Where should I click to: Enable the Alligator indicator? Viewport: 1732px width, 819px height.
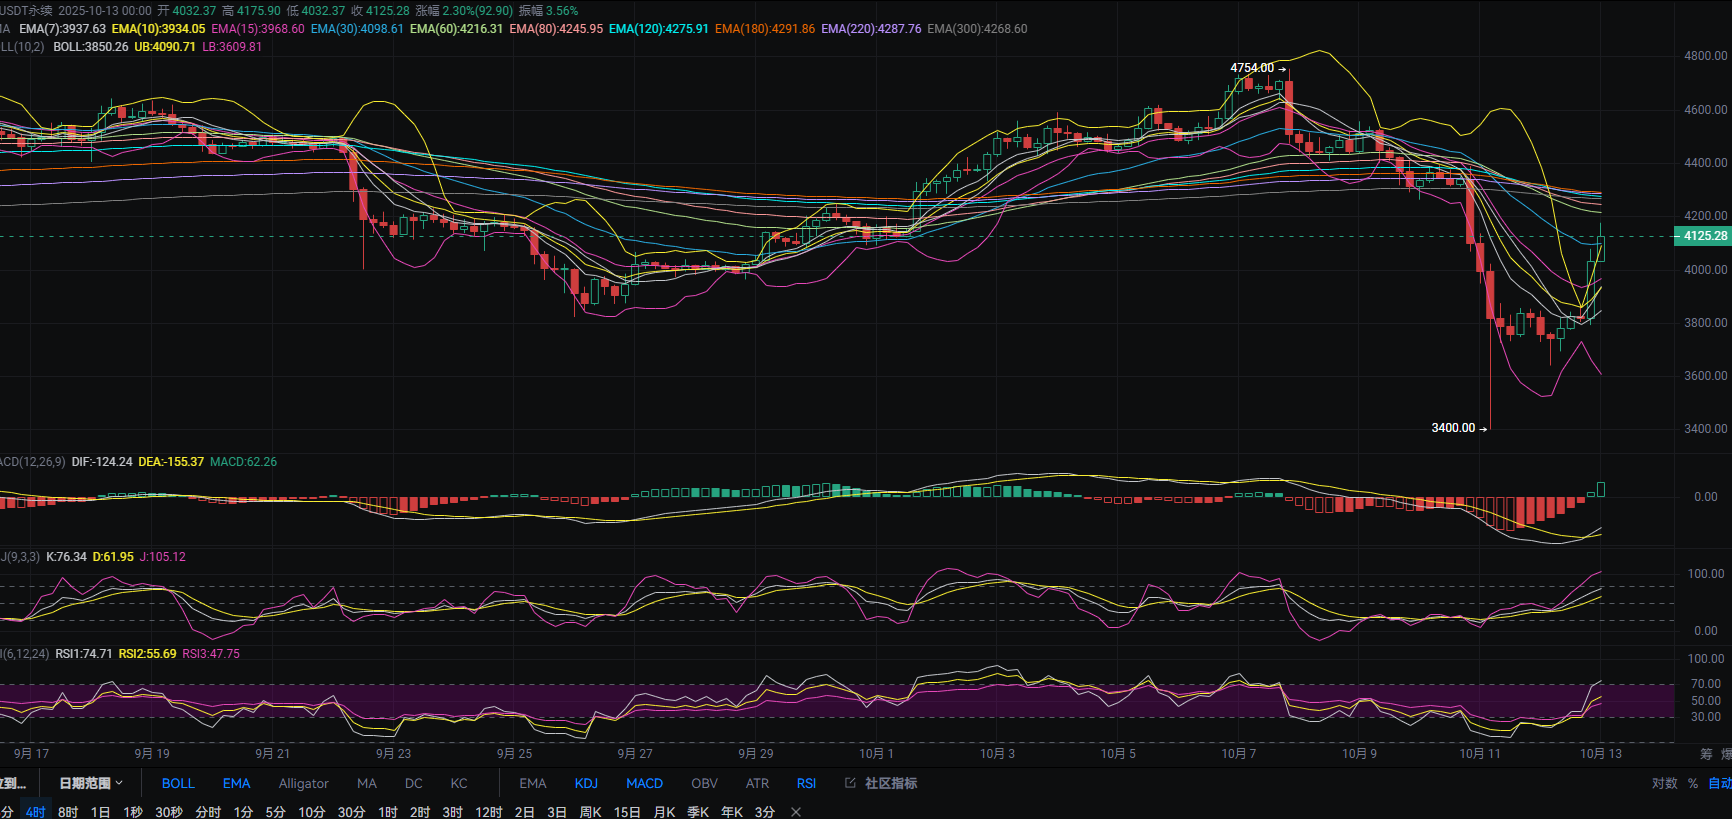click(x=303, y=783)
